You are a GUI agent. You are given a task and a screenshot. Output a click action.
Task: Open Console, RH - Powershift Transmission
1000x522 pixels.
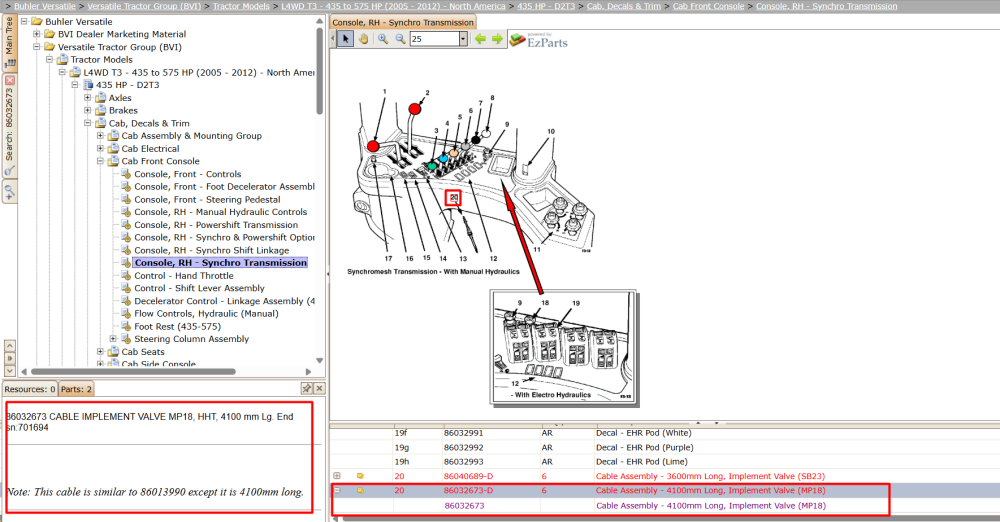(x=216, y=225)
